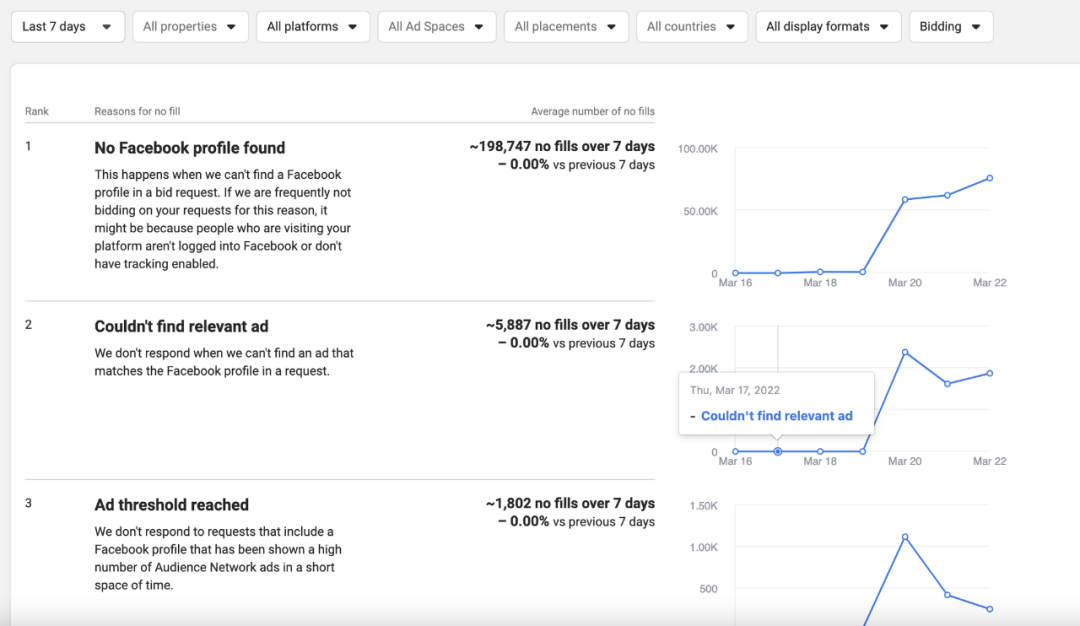Select the ~1,802 no fills over 7 days value

click(570, 503)
